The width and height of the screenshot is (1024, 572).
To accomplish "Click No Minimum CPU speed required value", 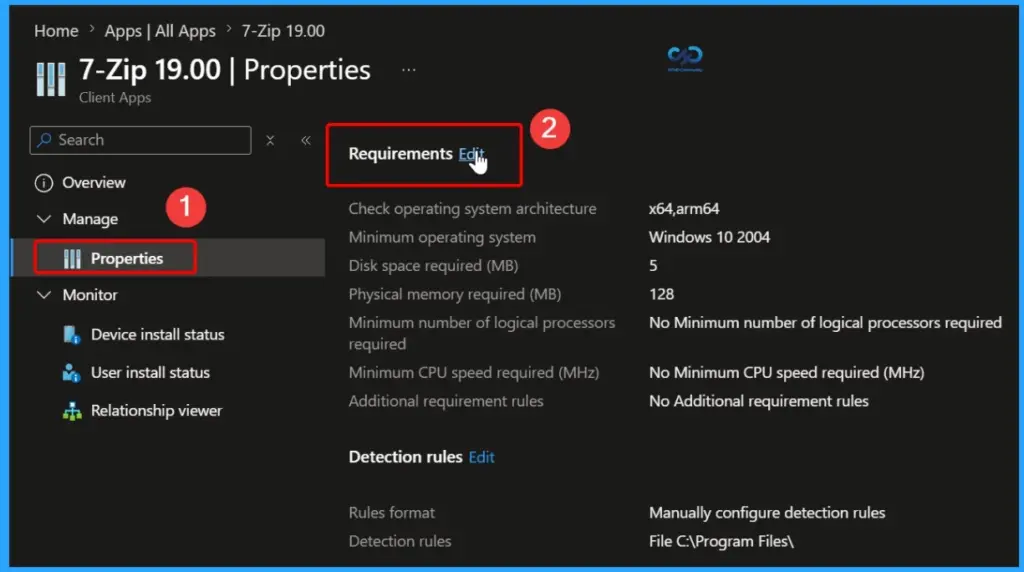I will (786, 373).
